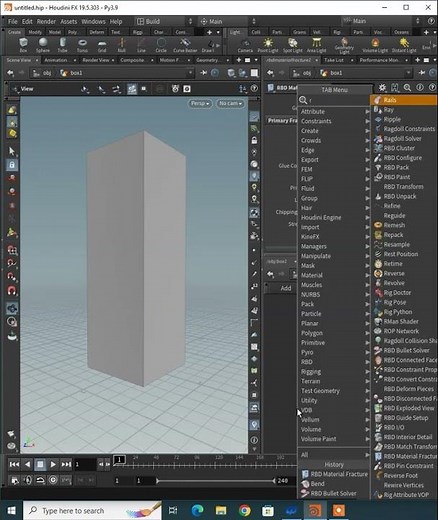Click the end frame 240 field
438x520 pixels.
point(284,481)
